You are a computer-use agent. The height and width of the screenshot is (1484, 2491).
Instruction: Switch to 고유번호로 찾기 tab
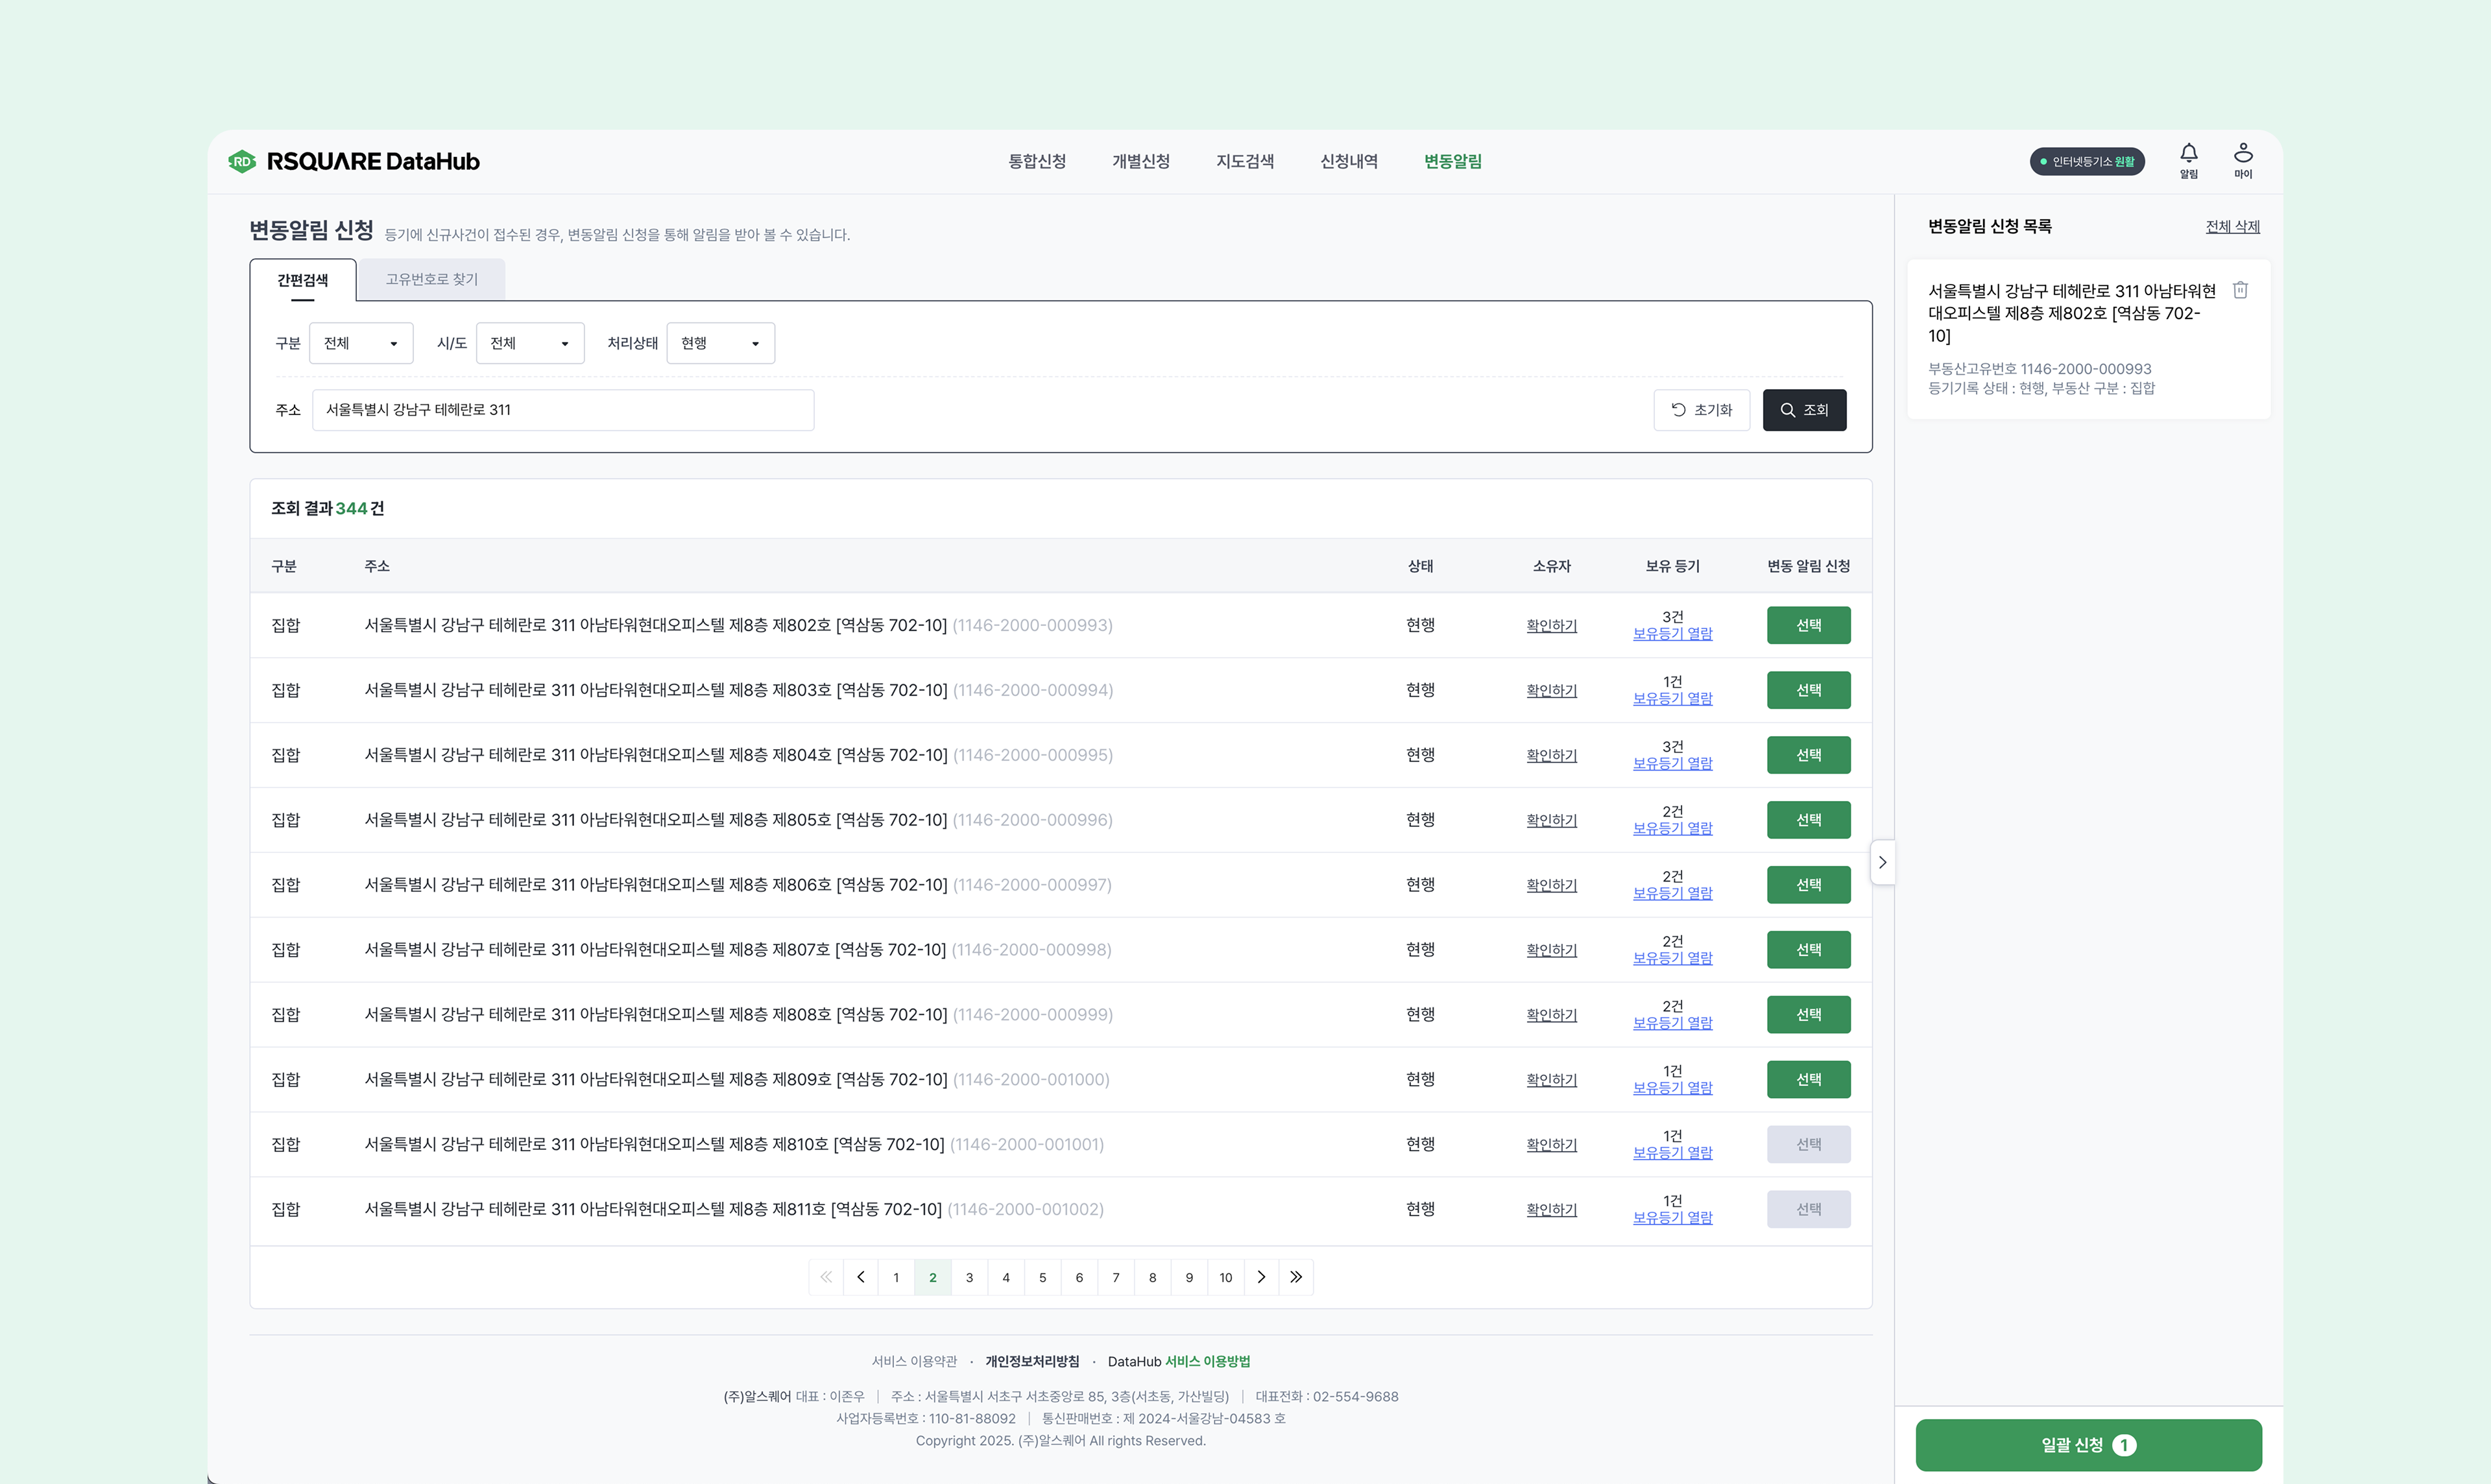(x=431, y=279)
